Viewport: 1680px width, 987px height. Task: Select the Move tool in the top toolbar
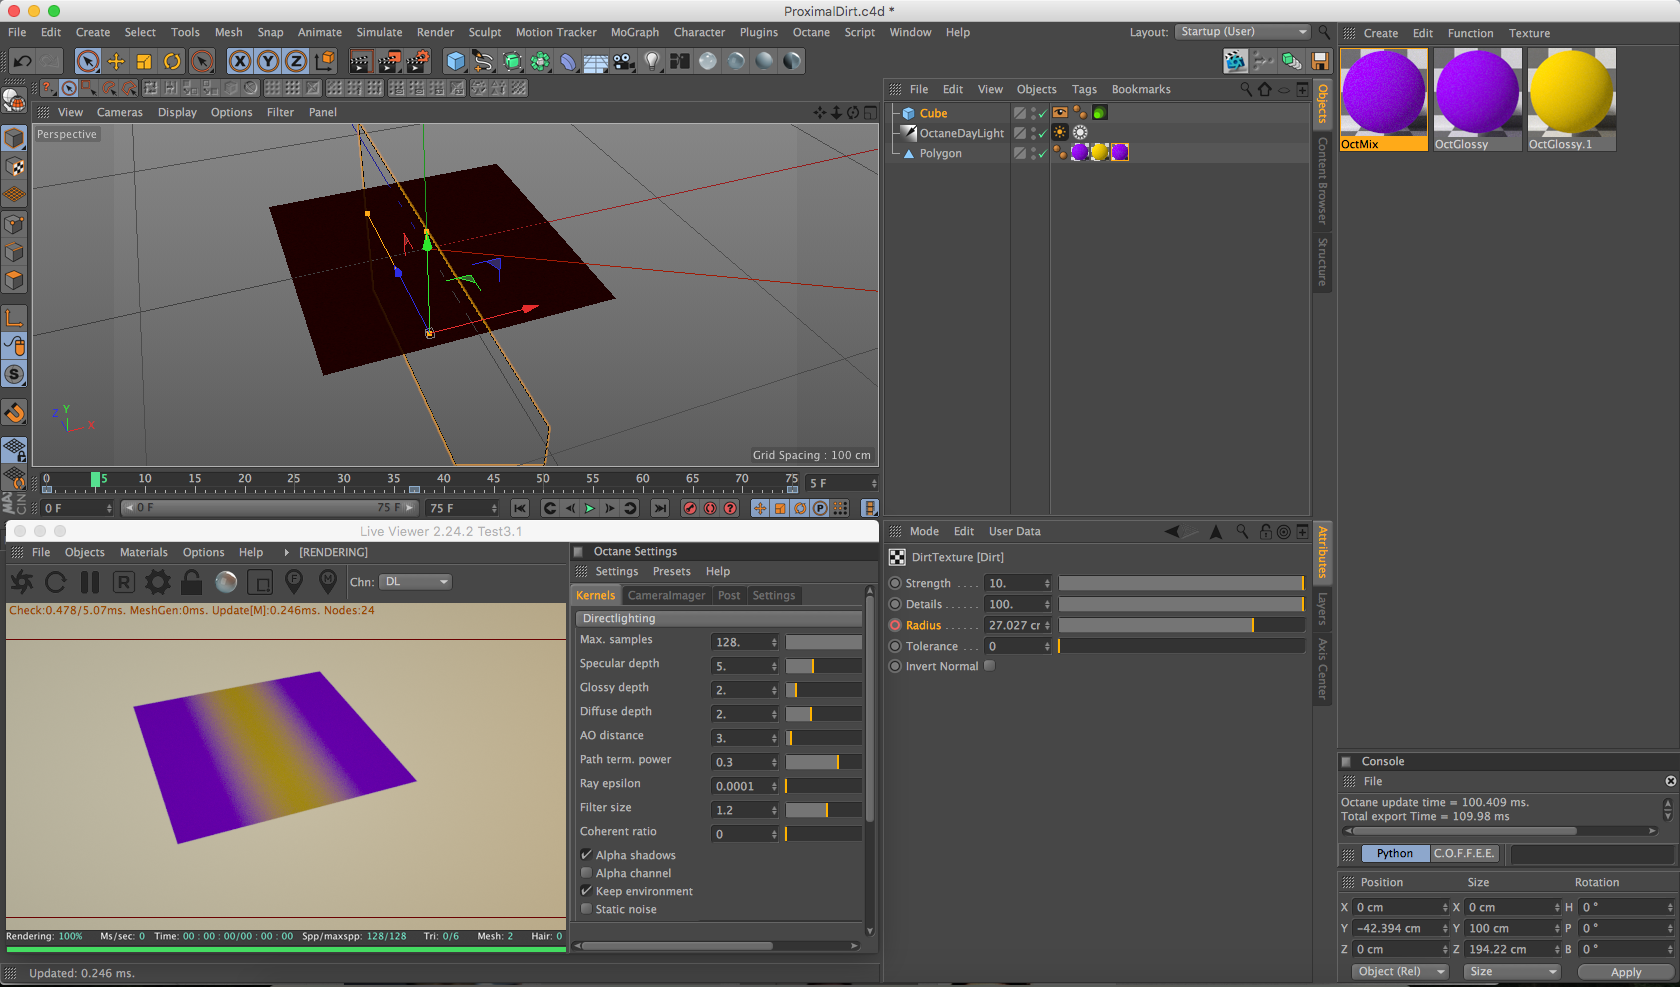(x=116, y=61)
